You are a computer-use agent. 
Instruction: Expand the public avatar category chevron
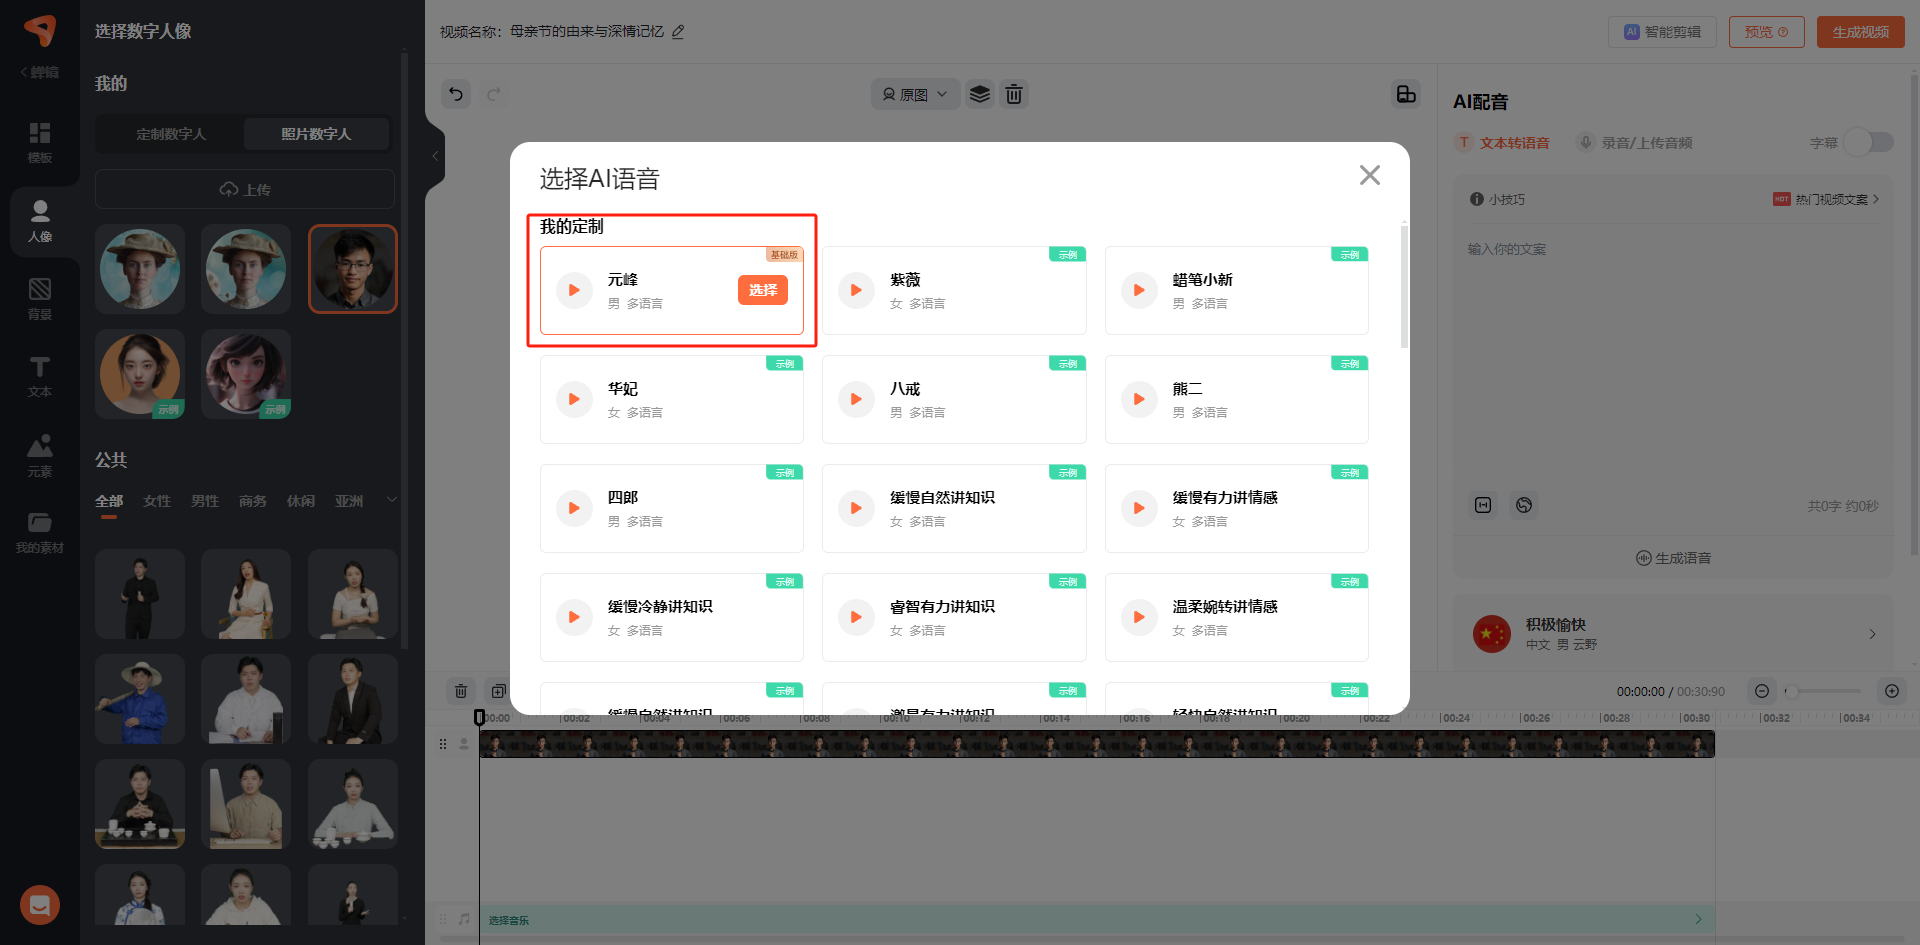tap(392, 500)
